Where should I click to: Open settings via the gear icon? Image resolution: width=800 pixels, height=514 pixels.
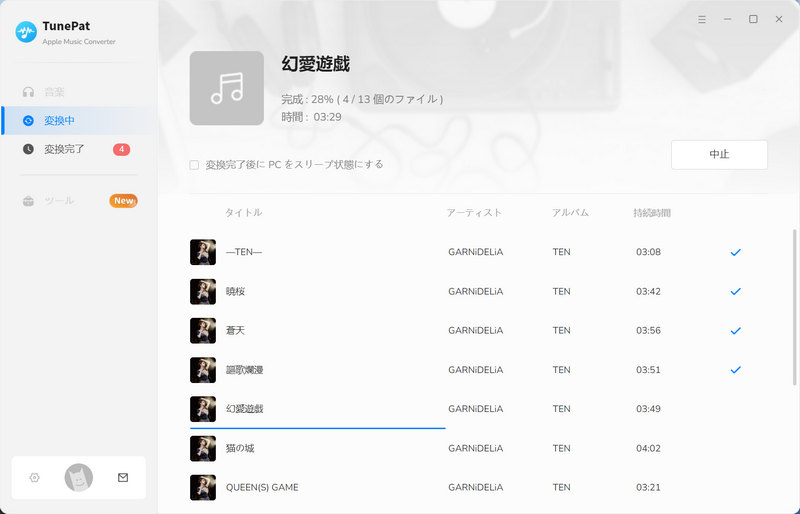click(34, 478)
